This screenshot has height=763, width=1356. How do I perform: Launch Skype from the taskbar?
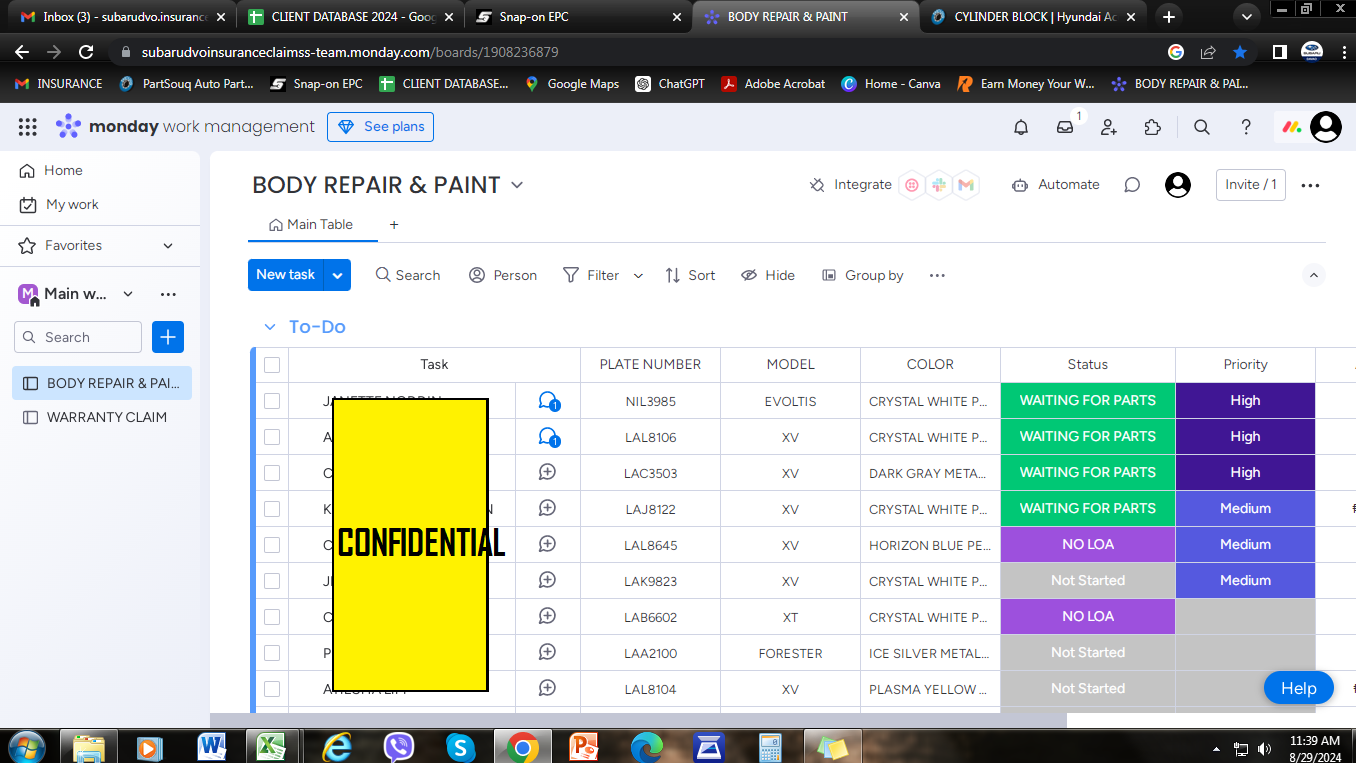(460, 745)
